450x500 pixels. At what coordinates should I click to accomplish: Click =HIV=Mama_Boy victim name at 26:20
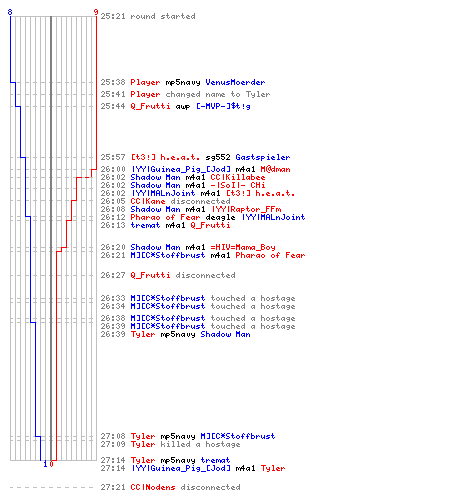[243, 247]
